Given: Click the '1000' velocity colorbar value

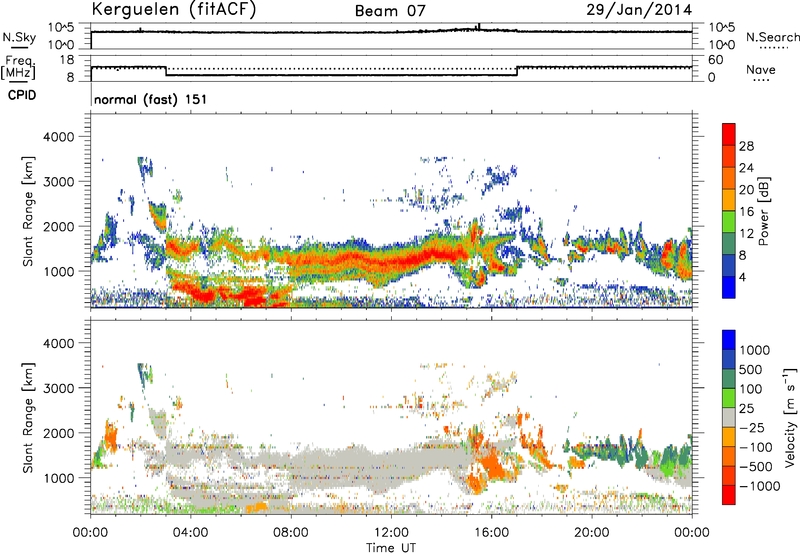Looking at the screenshot, I should click(755, 350).
